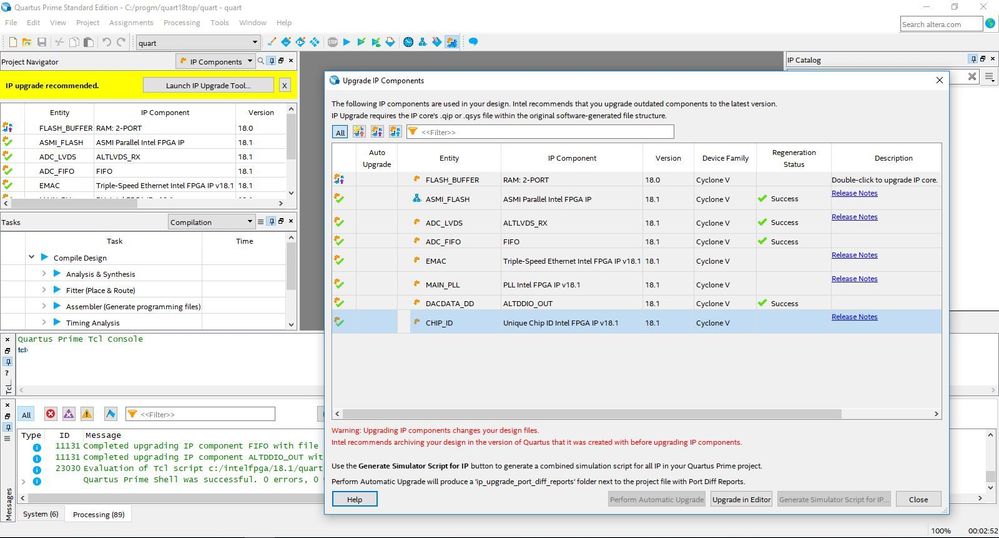Click the search icon in Project Navigator

[261, 61]
